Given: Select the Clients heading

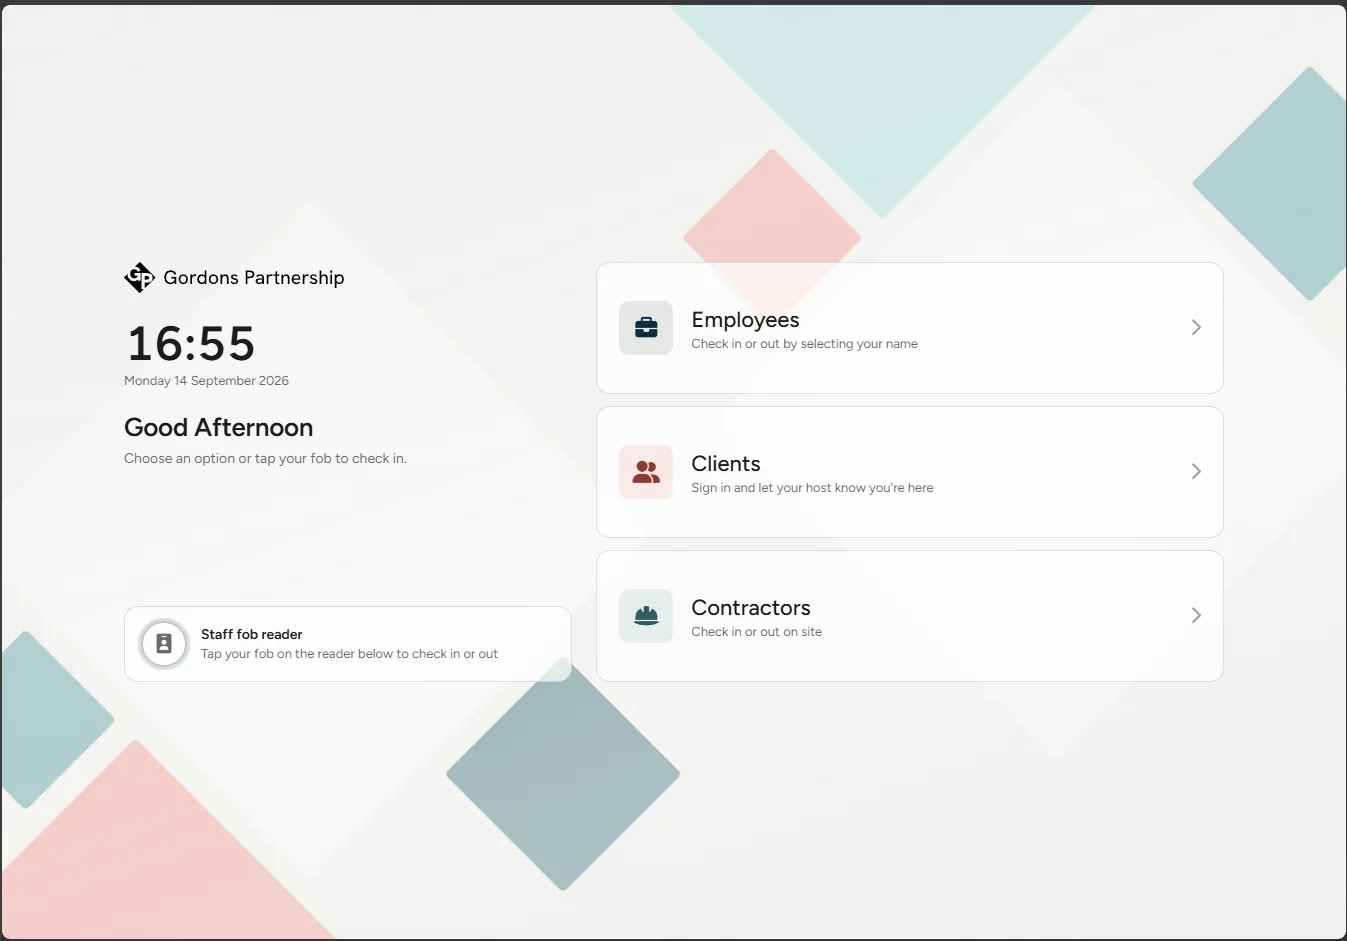Looking at the screenshot, I should coord(726,464).
